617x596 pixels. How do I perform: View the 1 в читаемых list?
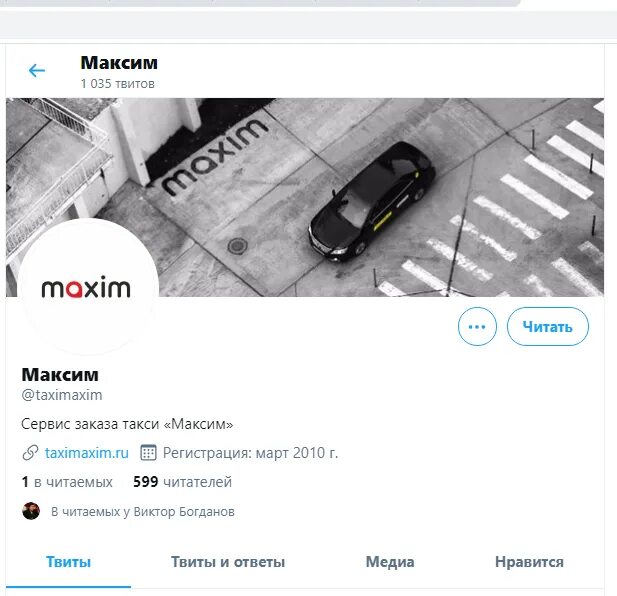click(67, 482)
